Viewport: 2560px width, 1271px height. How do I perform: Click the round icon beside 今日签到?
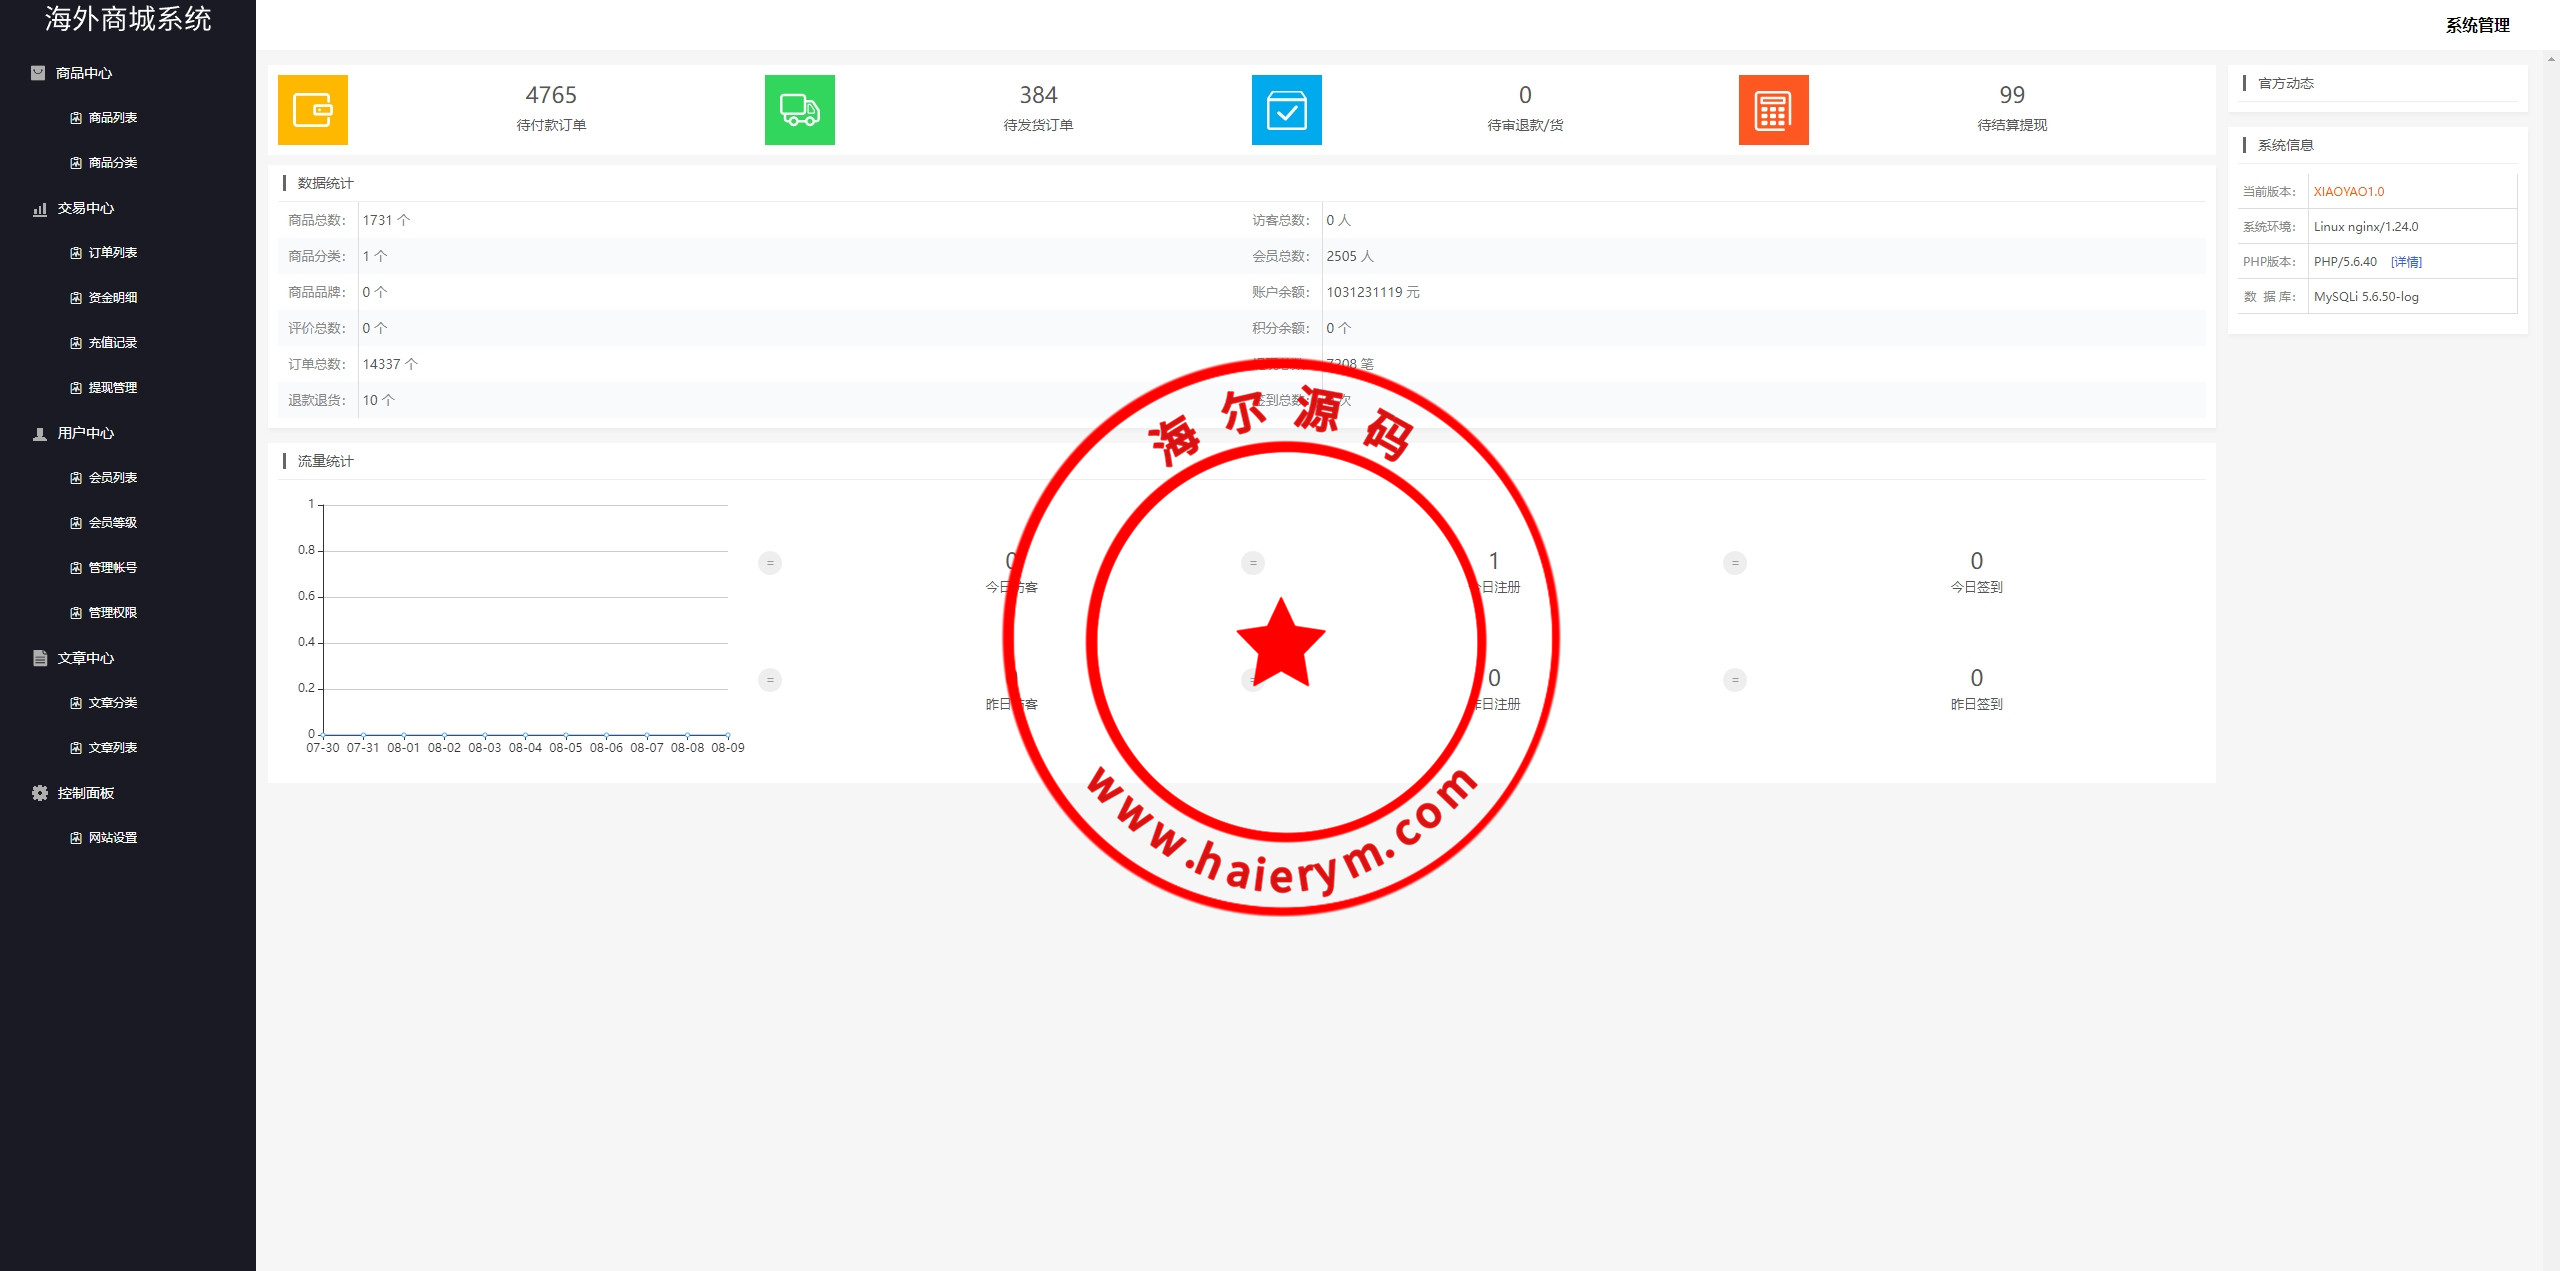click(1735, 563)
